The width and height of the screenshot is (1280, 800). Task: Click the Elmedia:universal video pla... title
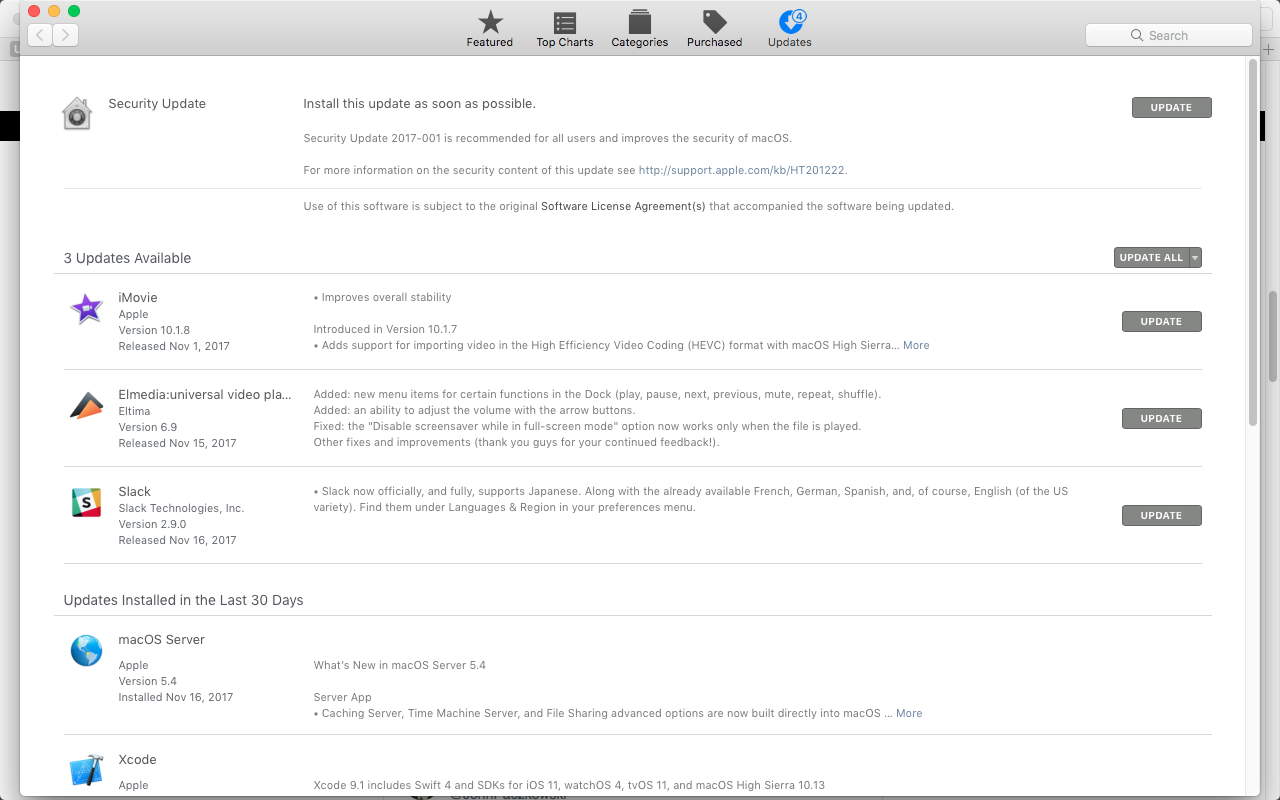click(205, 394)
